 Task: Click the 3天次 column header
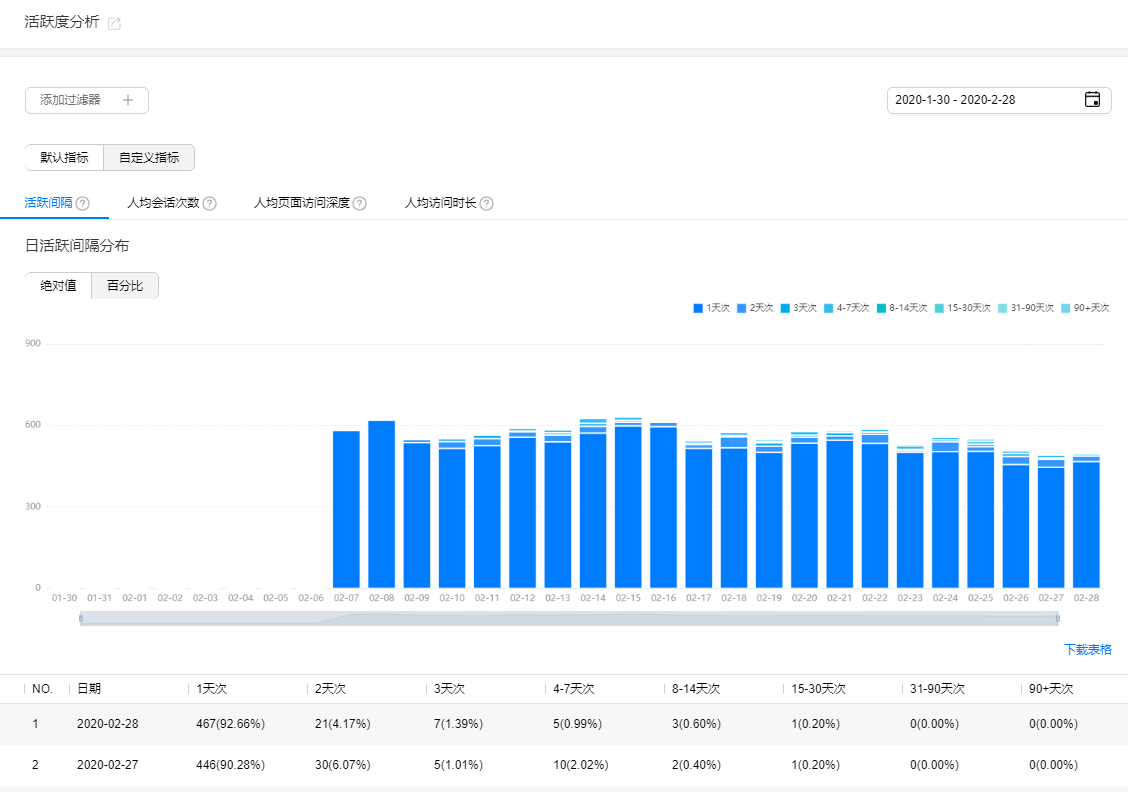(x=450, y=688)
